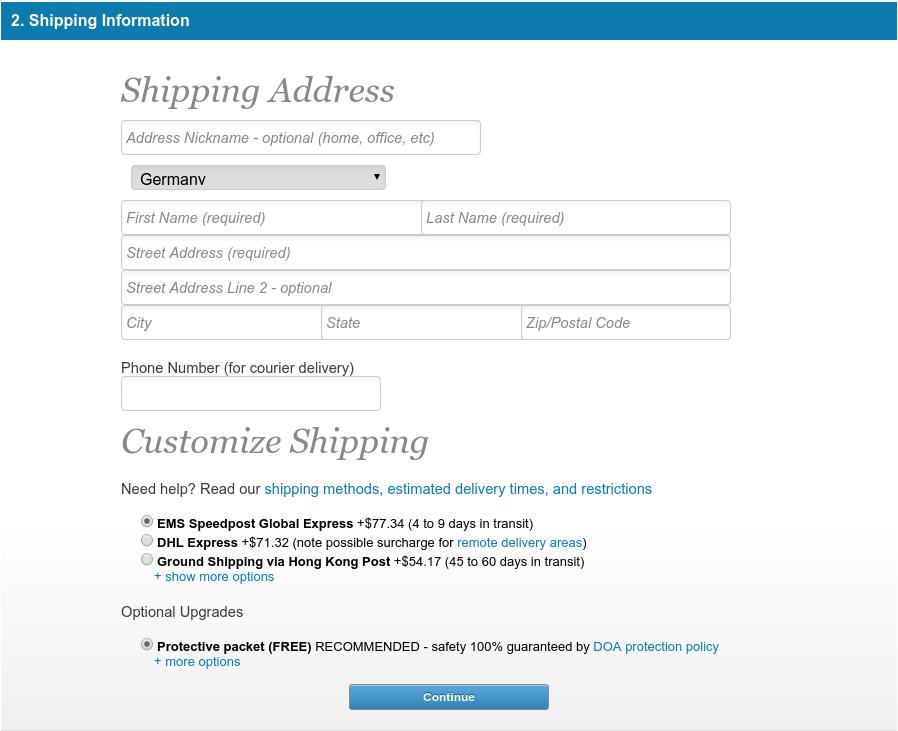Expand '+ show more options' for shipping

point(214,577)
